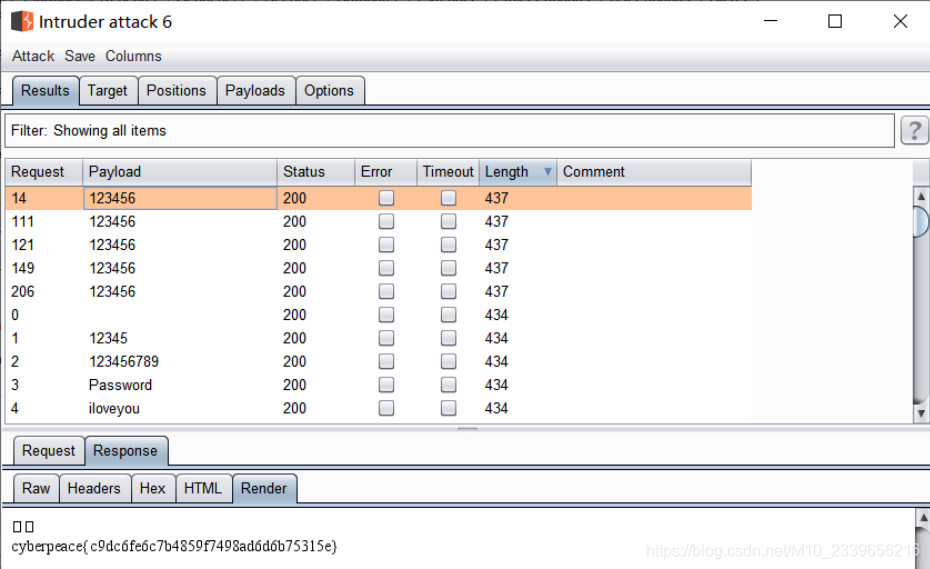Sort by the Request column header
This screenshot has width=930, height=569.
pos(44,172)
